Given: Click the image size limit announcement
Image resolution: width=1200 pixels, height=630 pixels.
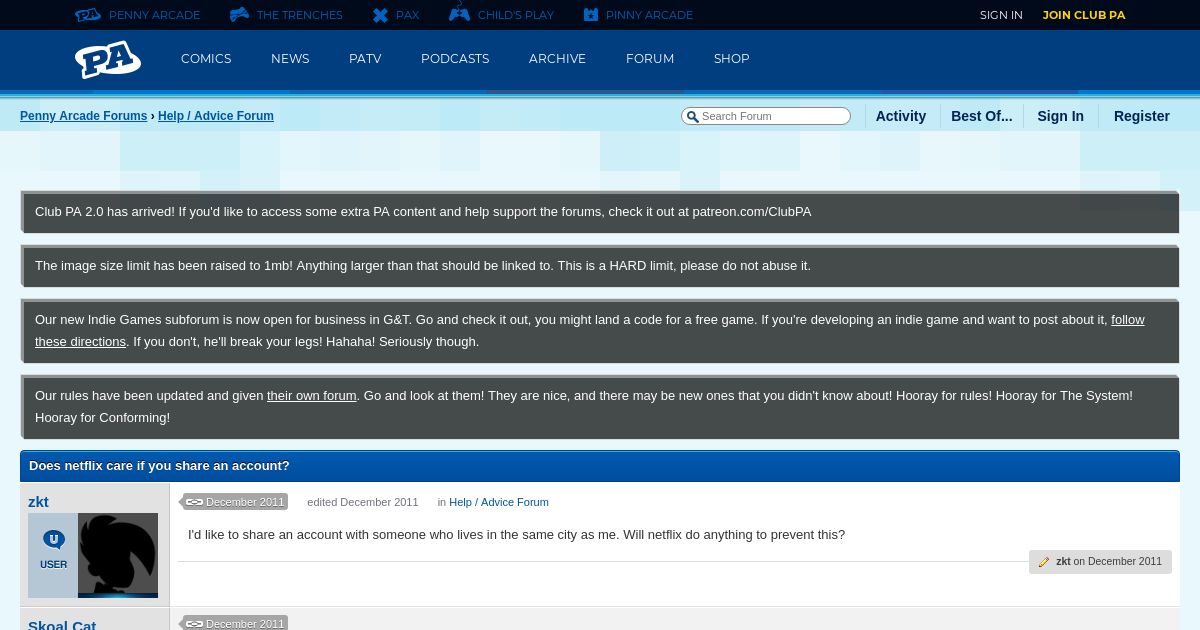Looking at the screenshot, I should (600, 266).
